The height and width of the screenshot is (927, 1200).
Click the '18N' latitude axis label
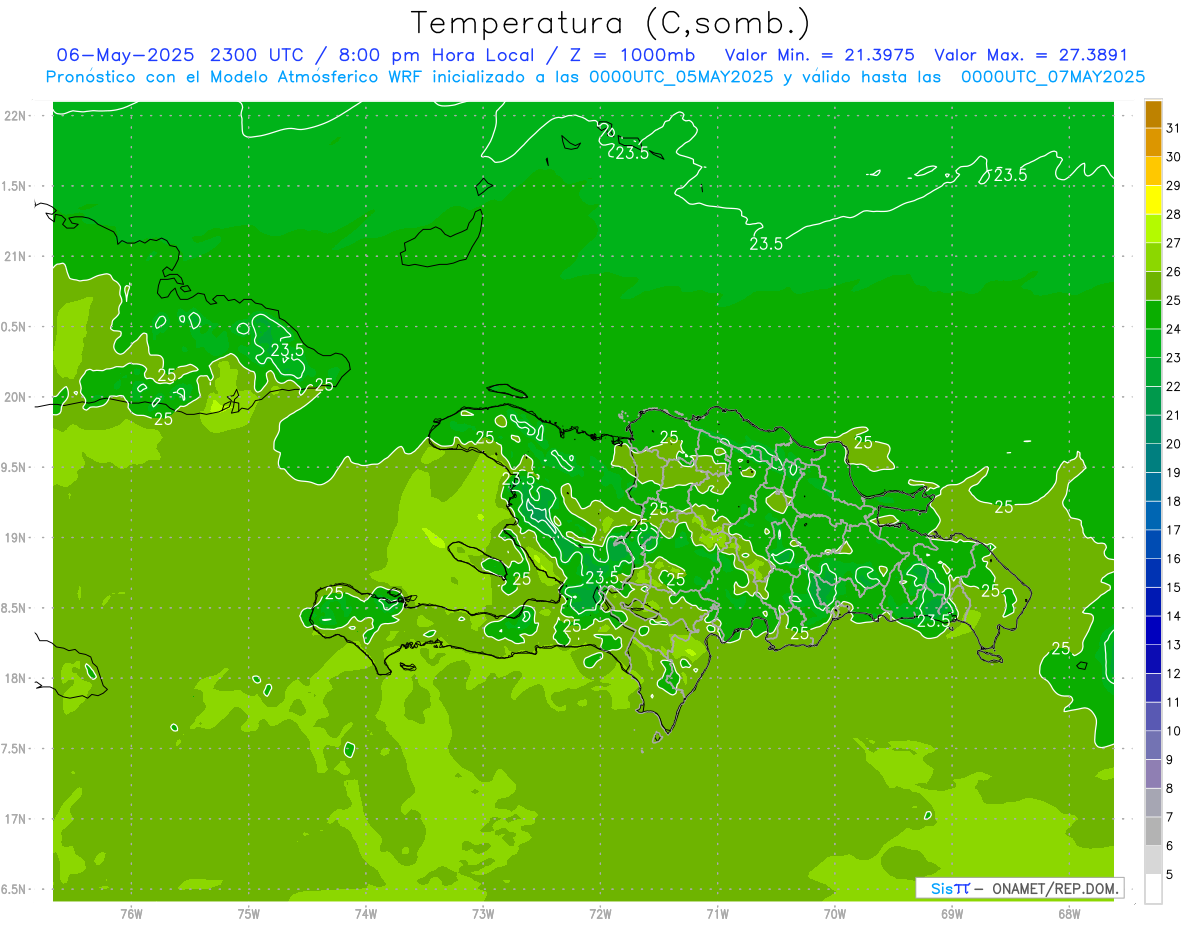coord(15,678)
